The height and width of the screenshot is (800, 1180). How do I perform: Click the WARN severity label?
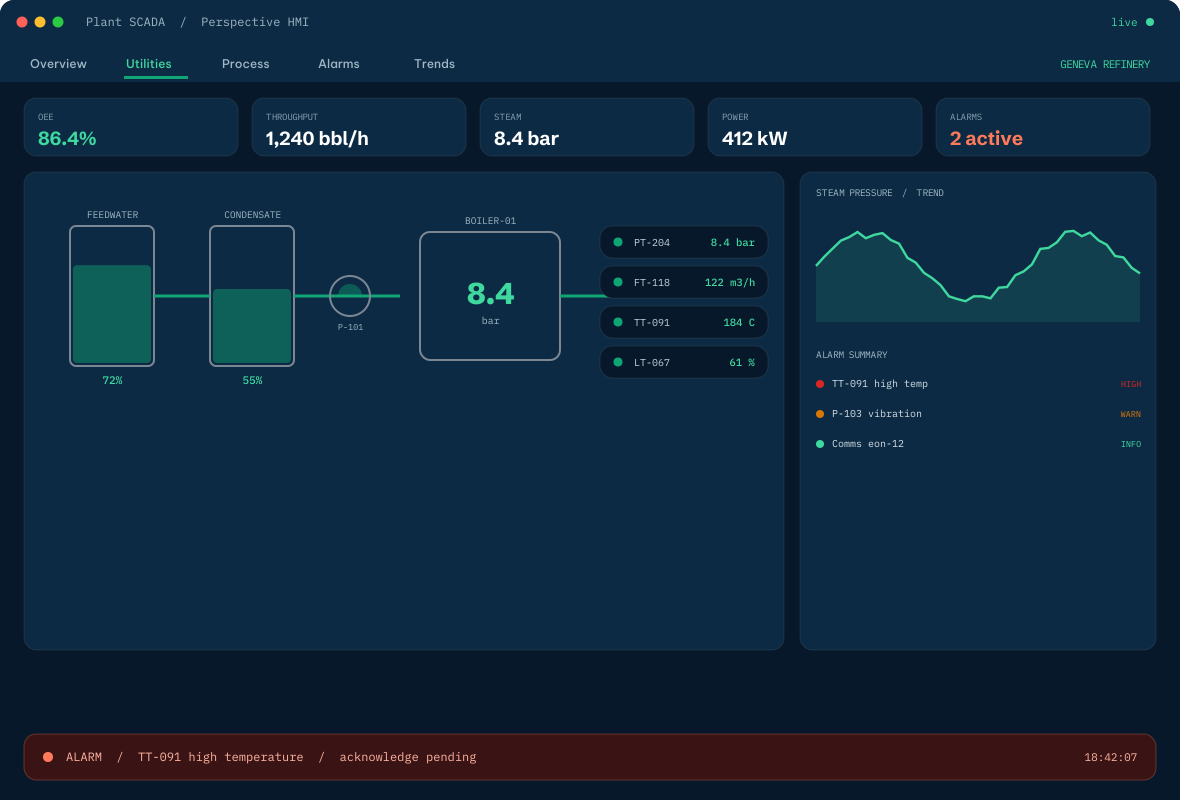(x=1131, y=415)
